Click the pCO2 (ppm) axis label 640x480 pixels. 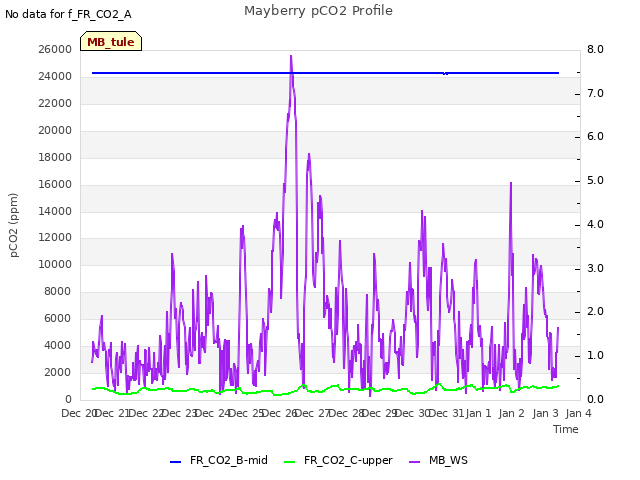point(13,225)
